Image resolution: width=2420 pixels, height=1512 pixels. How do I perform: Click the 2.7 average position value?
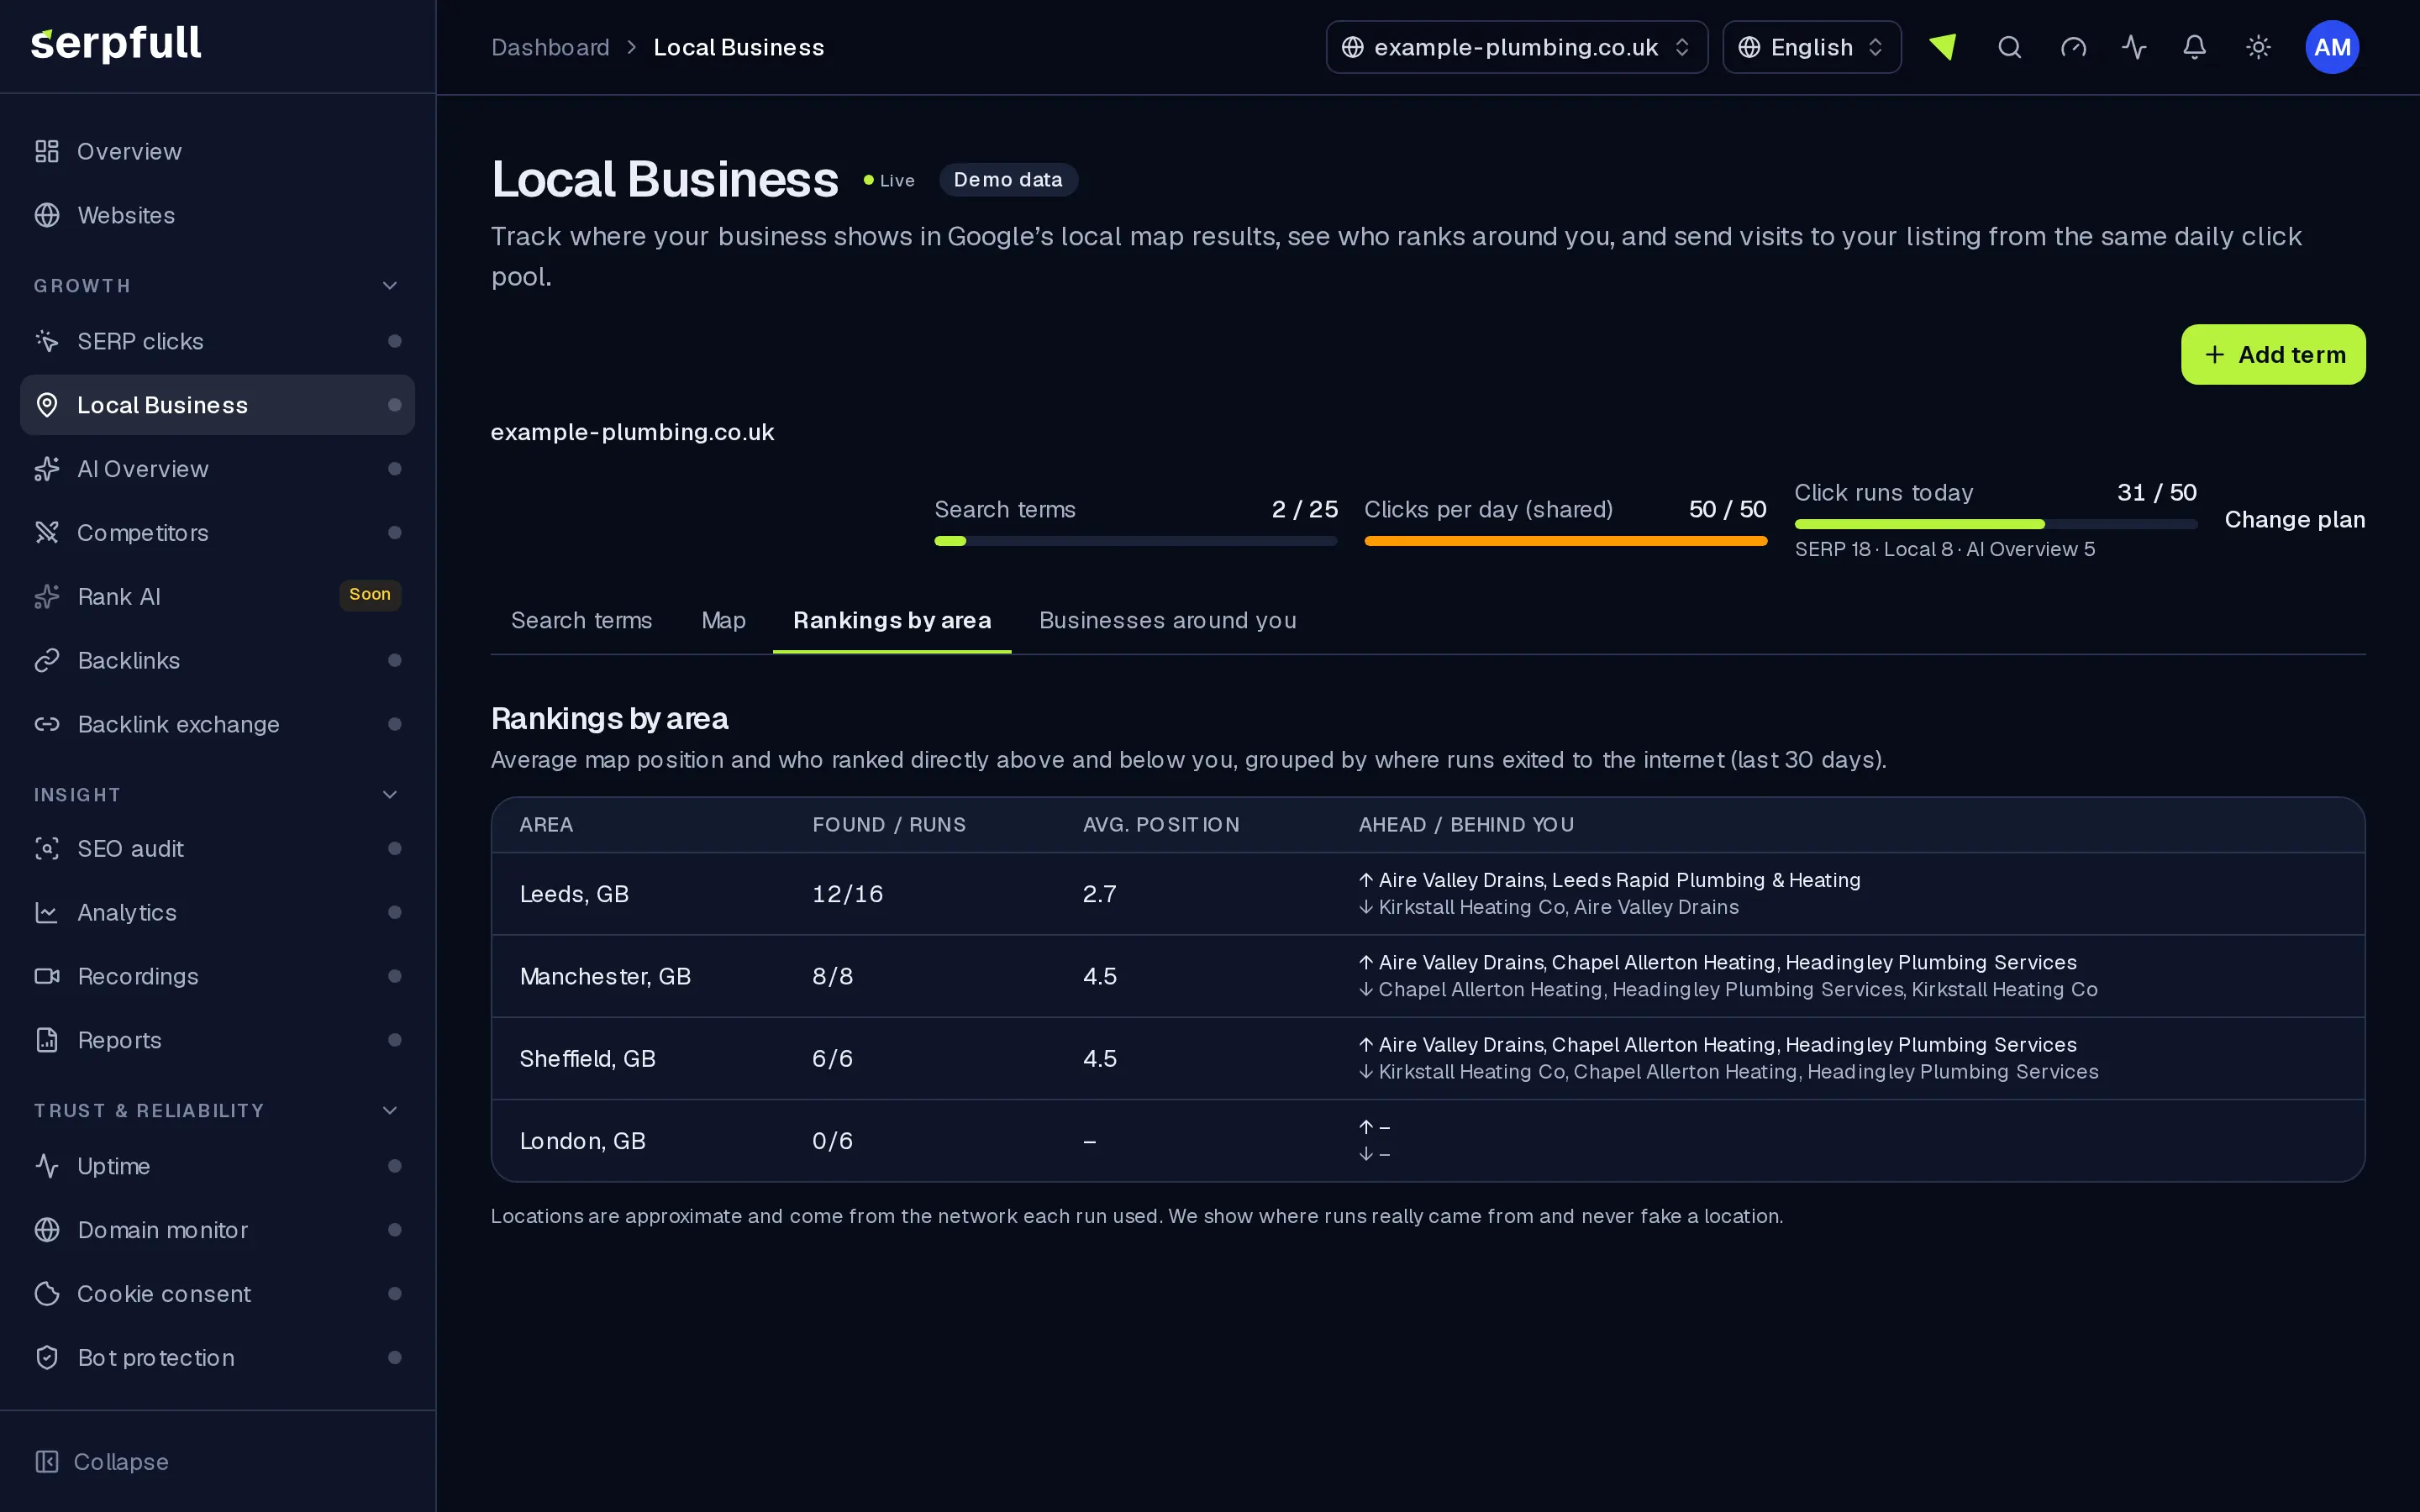(1099, 894)
